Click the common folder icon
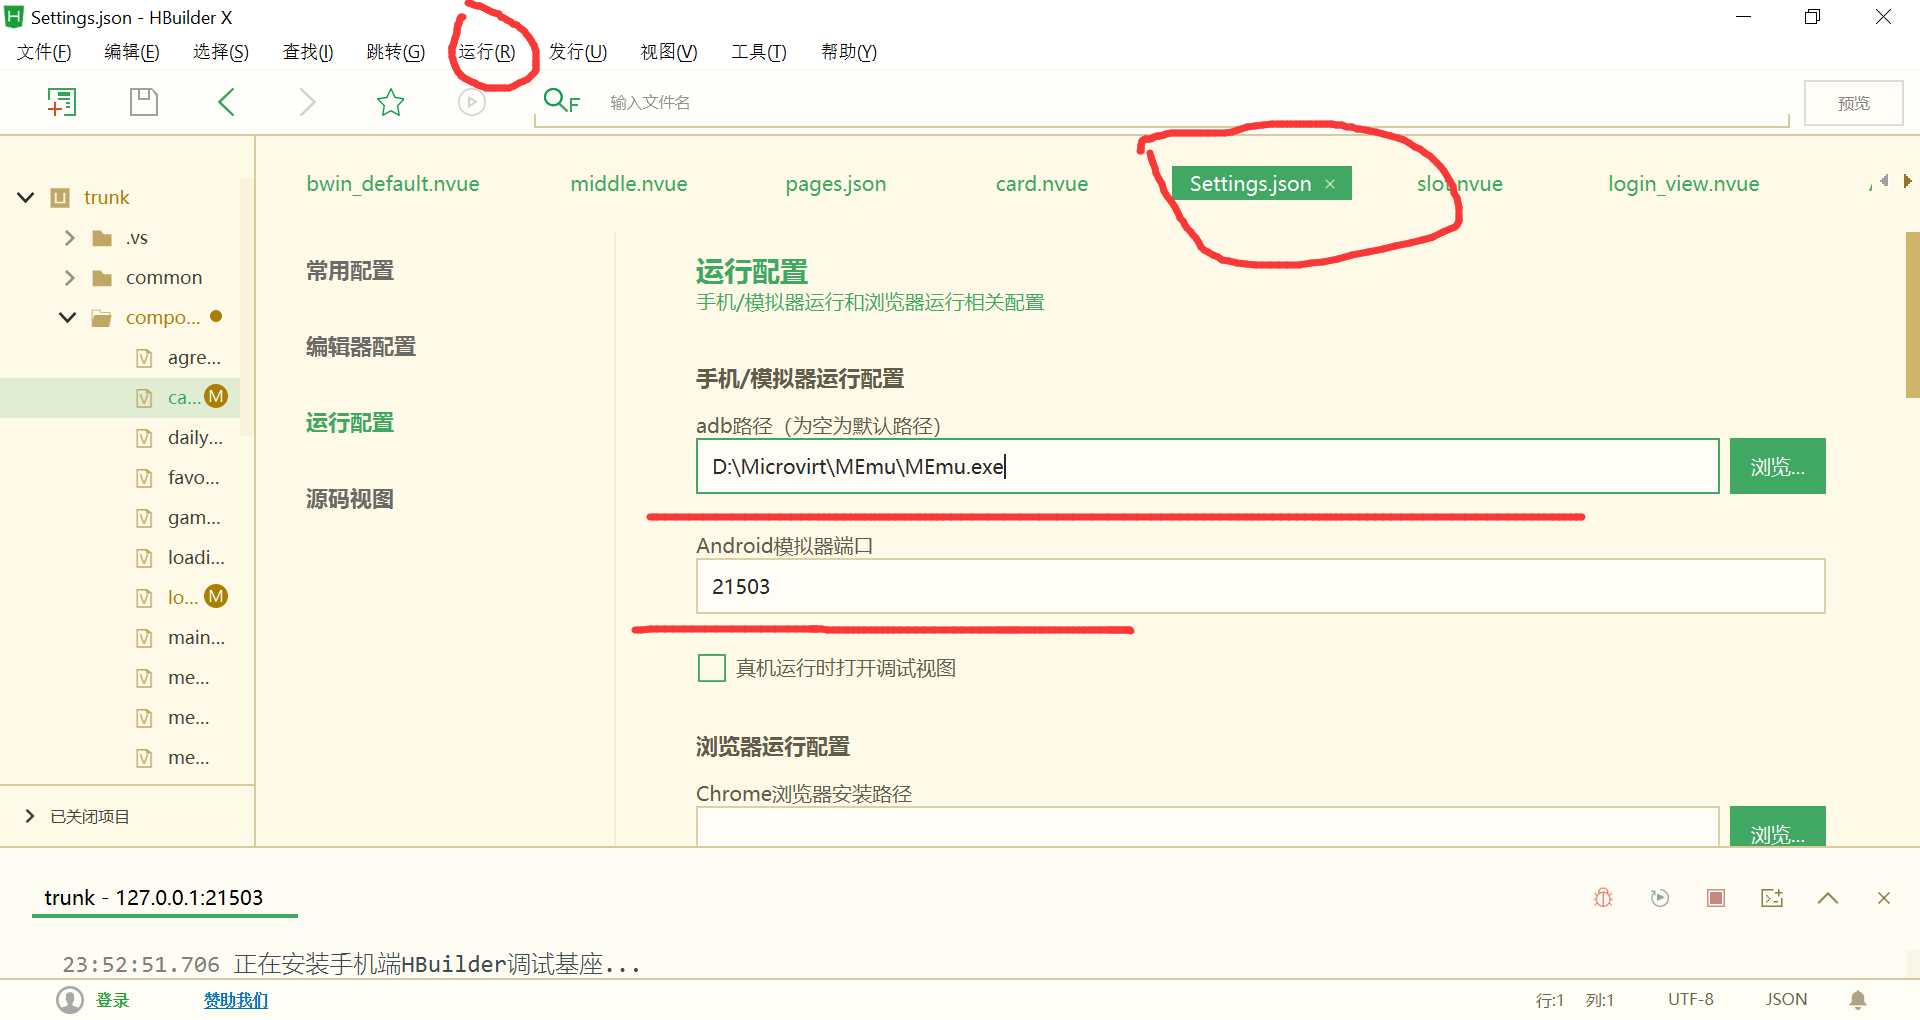The height and width of the screenshot is (1020, 1920). coord(102,278)
